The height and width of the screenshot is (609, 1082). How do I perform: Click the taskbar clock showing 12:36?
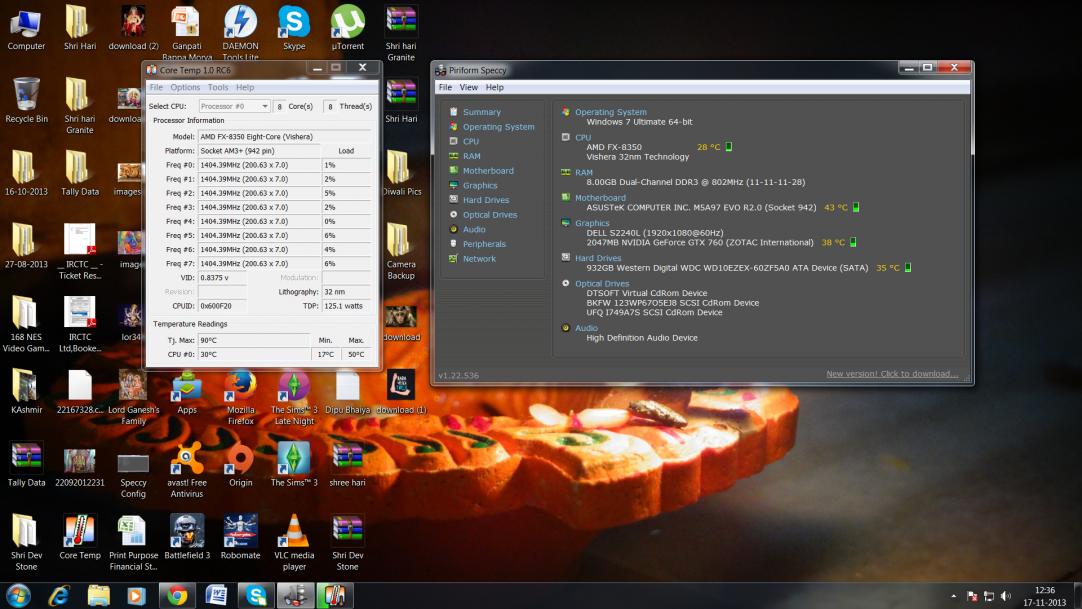click(1044, 596)
